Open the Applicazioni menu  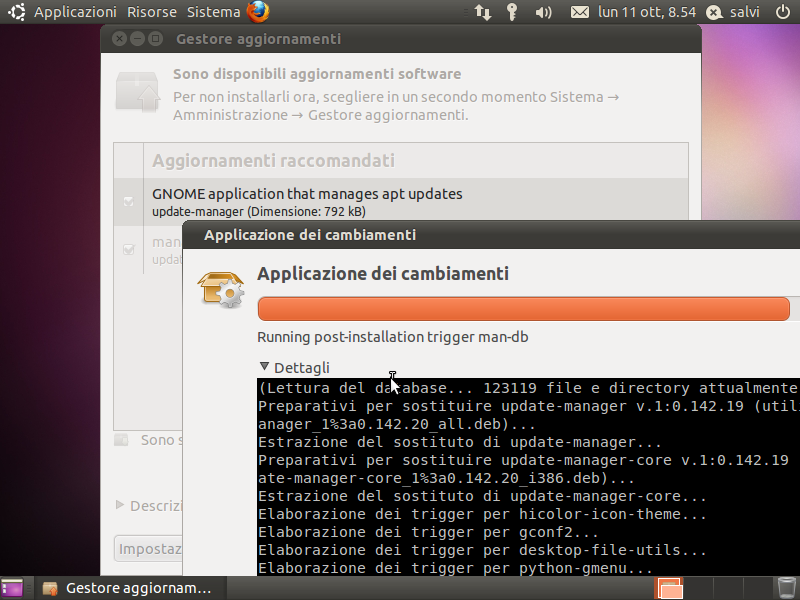point(75,12)
